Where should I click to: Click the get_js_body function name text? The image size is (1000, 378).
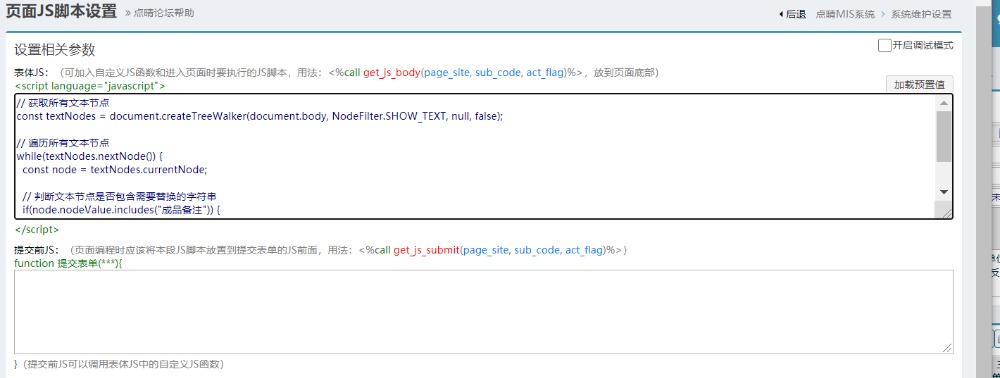pyautogui.click(x=392, y=73)
